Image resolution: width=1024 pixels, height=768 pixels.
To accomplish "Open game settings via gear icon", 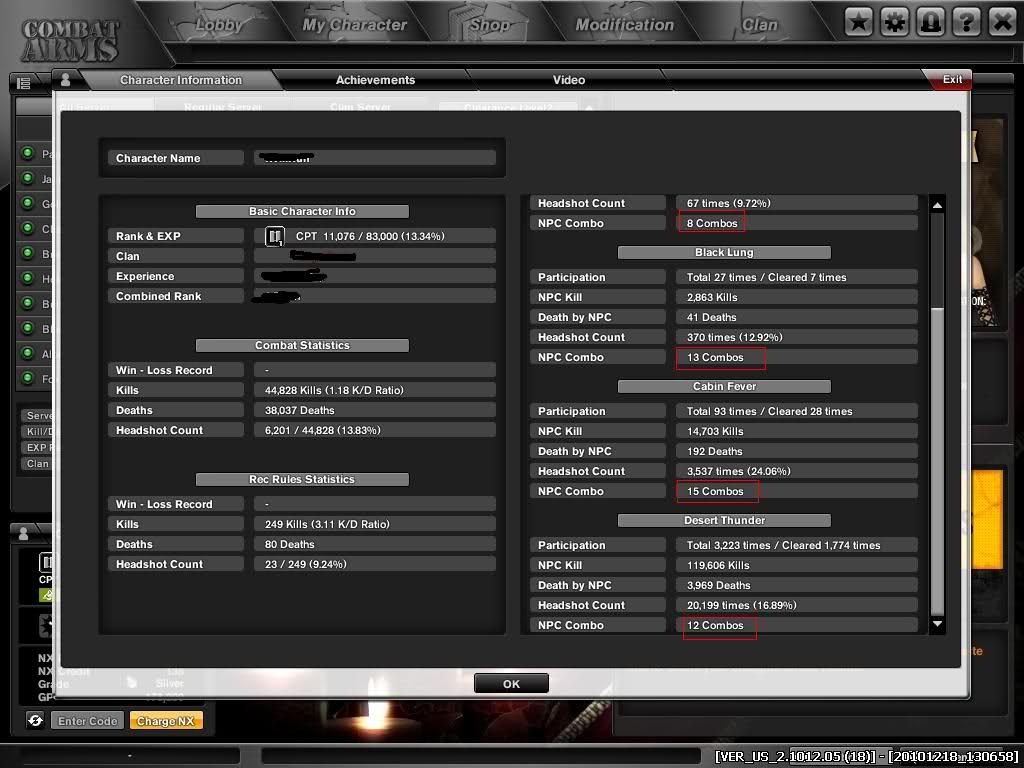I will [x=894, y=22].
